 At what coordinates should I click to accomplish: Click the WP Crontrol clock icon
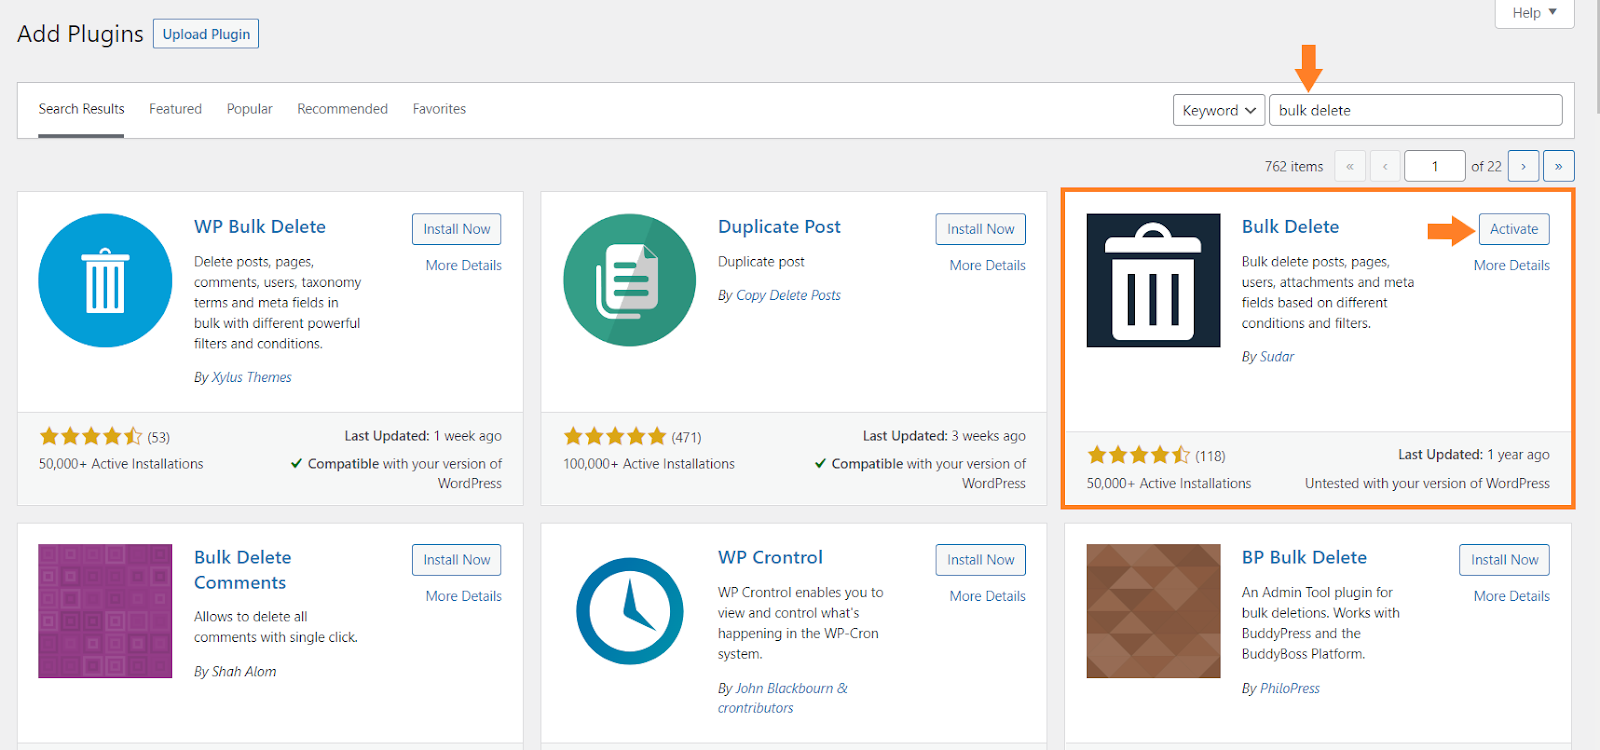click(x=629, y=611)
